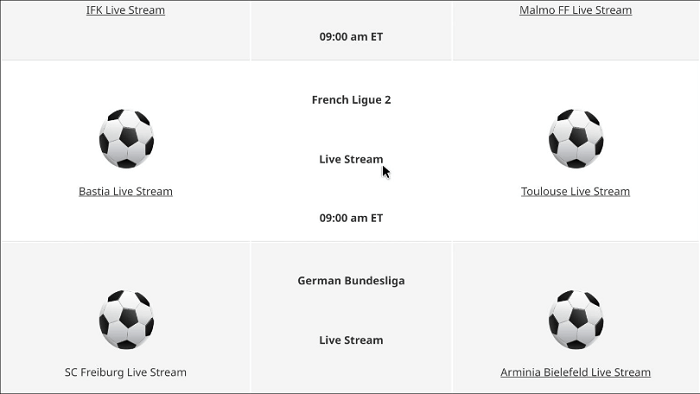700x394 pixels.
Task: Open the IFK Live Stream link
Action: point(125,10)
